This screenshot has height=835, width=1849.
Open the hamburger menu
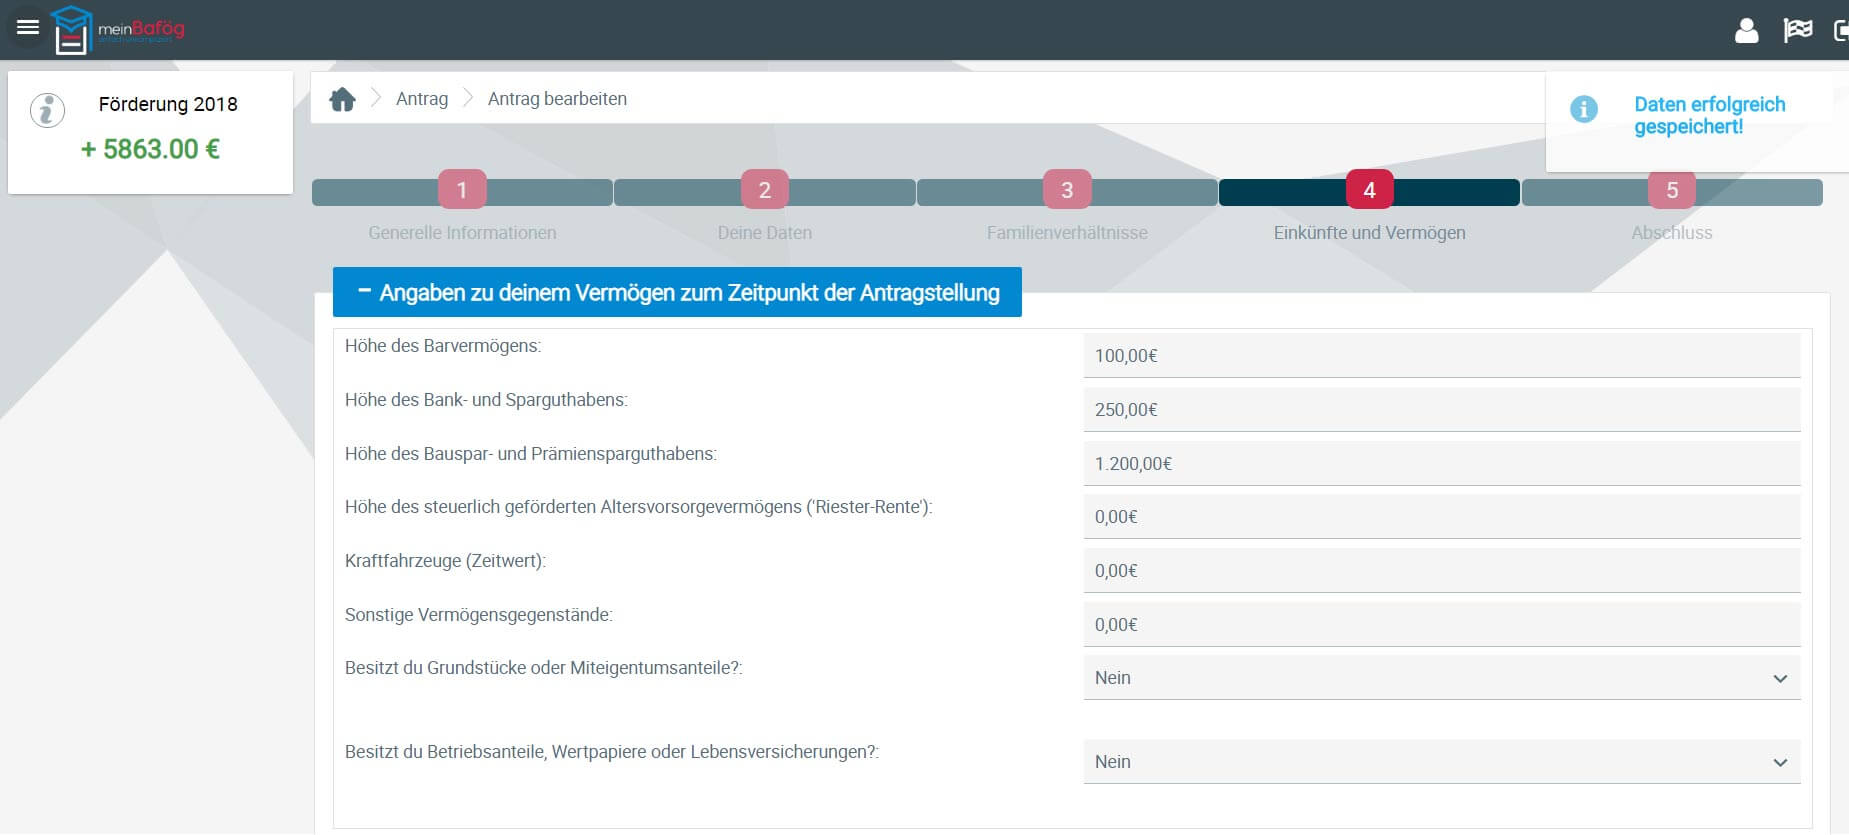pyautogui.click(x=28, y=28)
